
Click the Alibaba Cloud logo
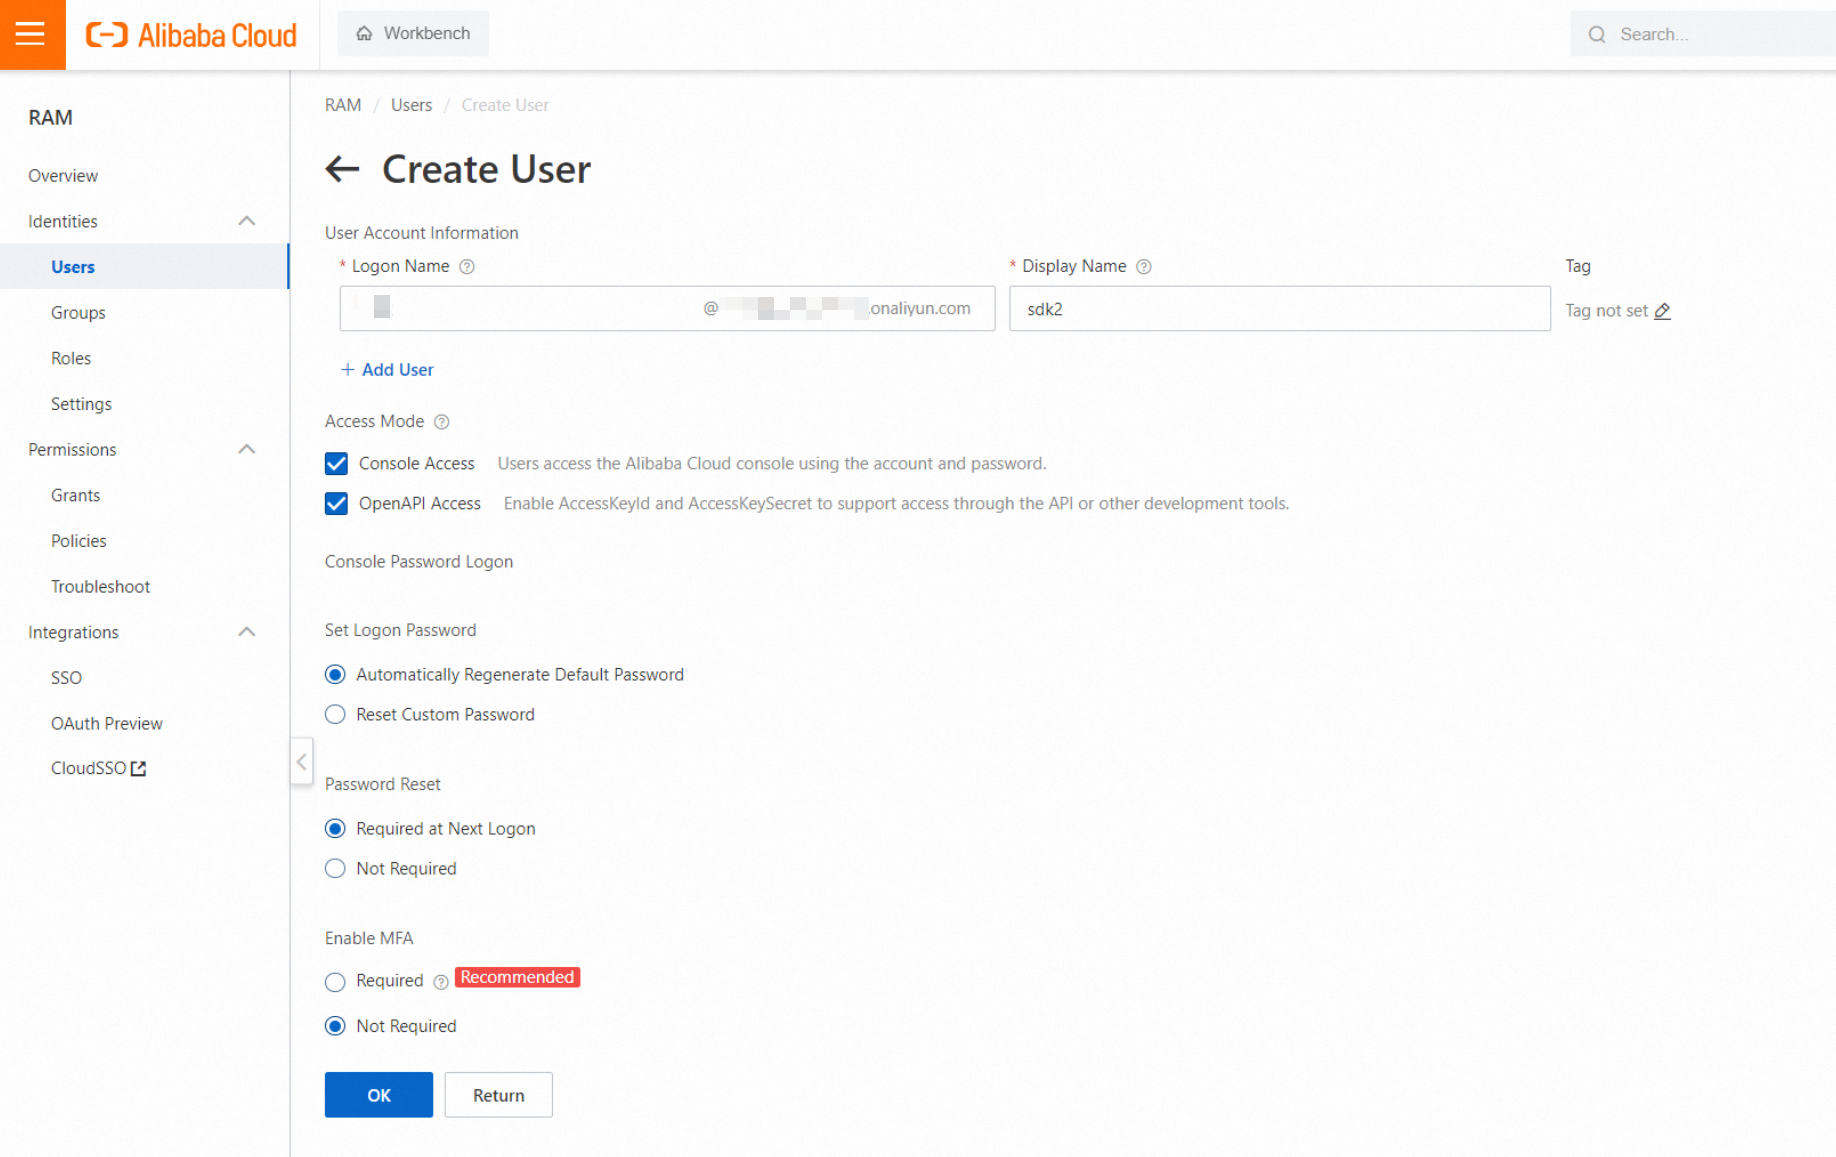point(191,35)
